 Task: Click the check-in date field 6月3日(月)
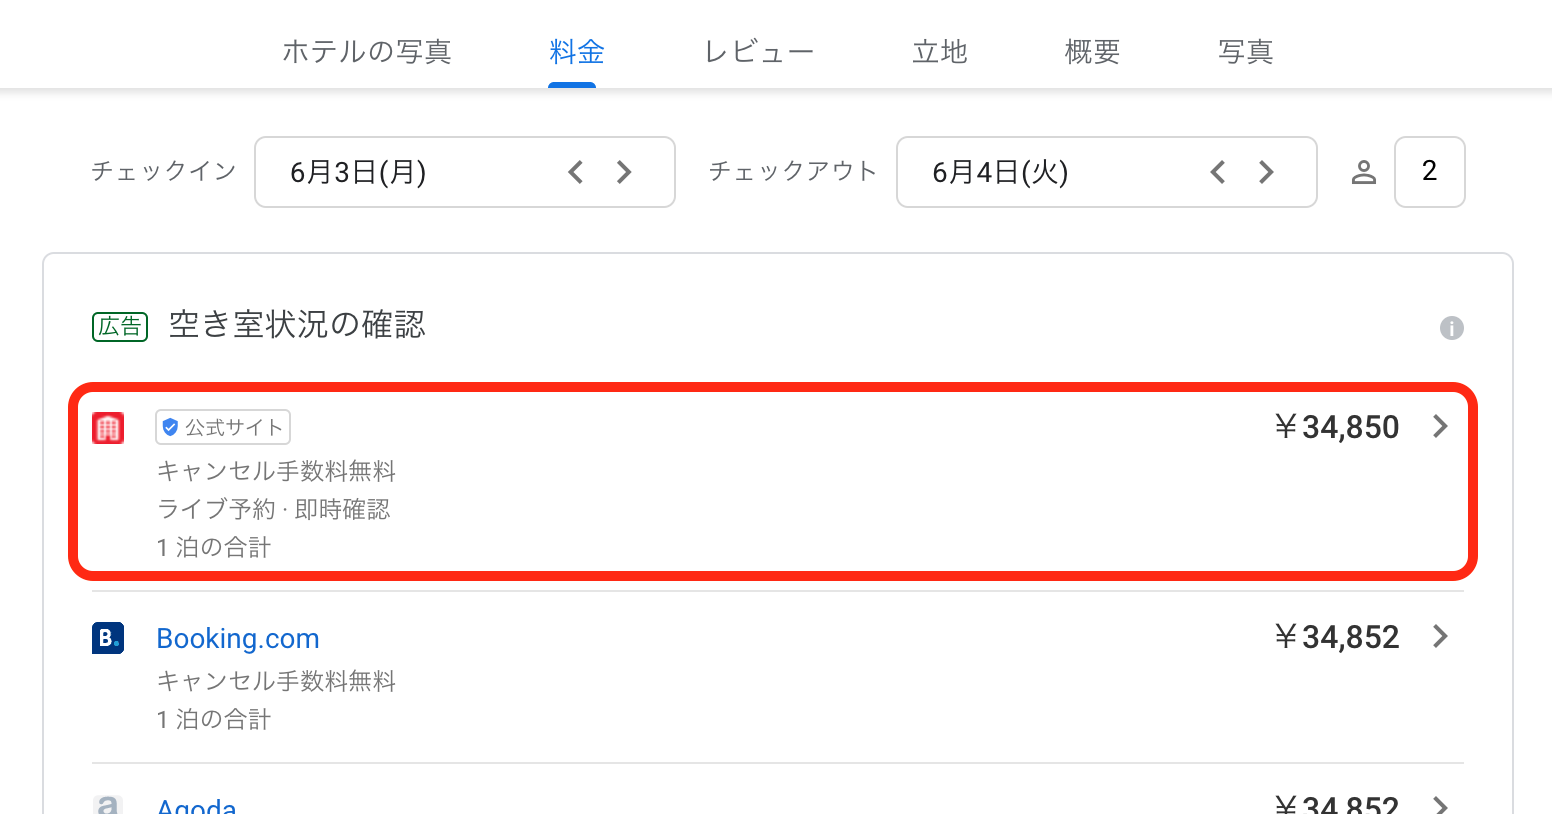click(465, 172)
